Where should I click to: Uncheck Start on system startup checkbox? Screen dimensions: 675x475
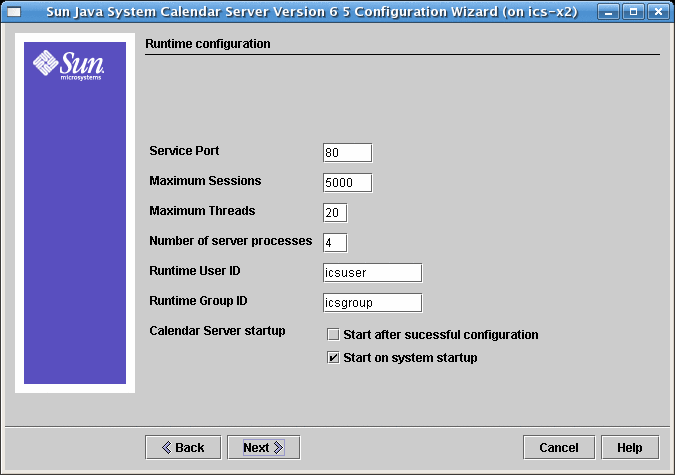tap(333, 357)
